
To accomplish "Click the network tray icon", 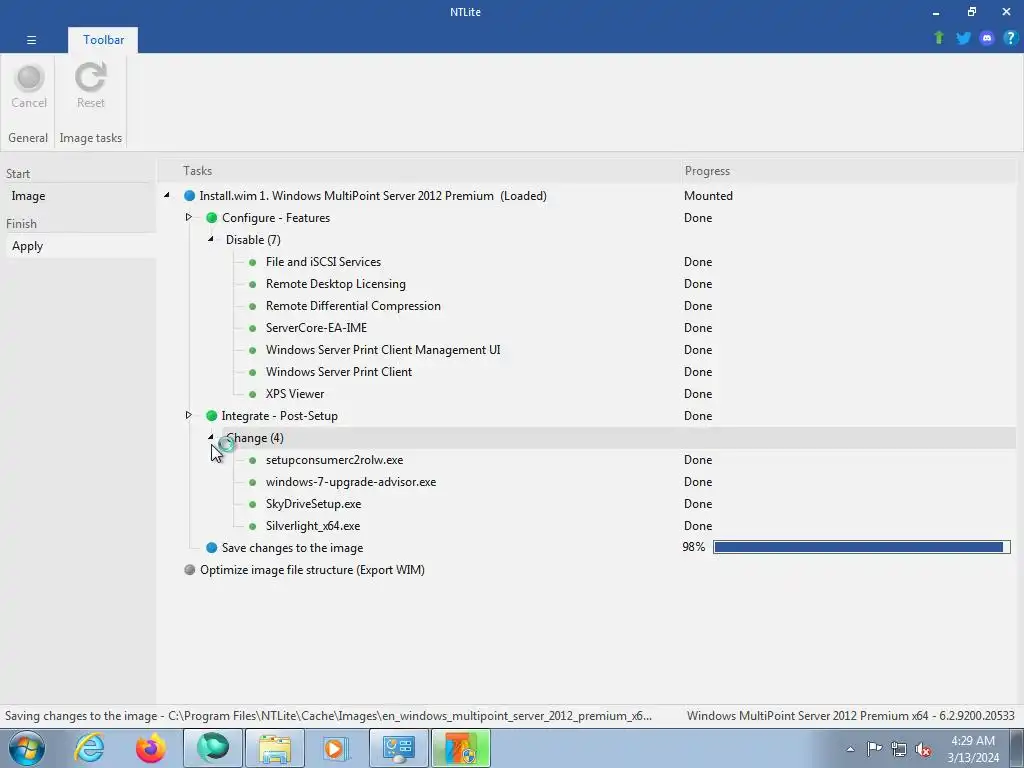I will [x=899, y=749].
